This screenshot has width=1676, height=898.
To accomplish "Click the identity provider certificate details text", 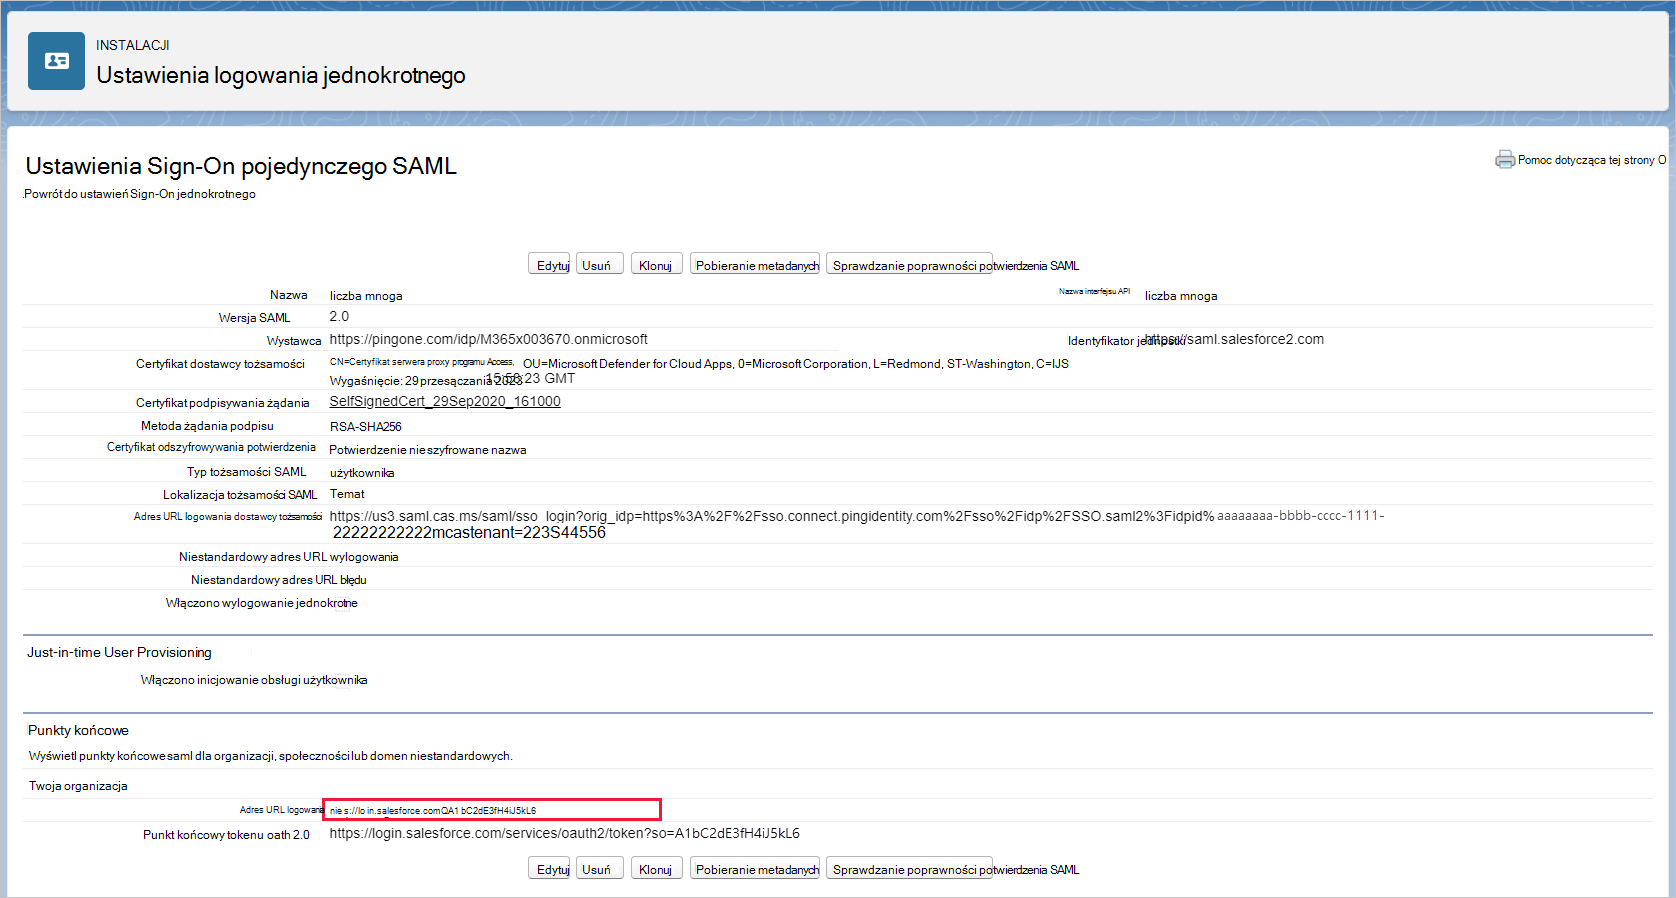I will [699, 371].
